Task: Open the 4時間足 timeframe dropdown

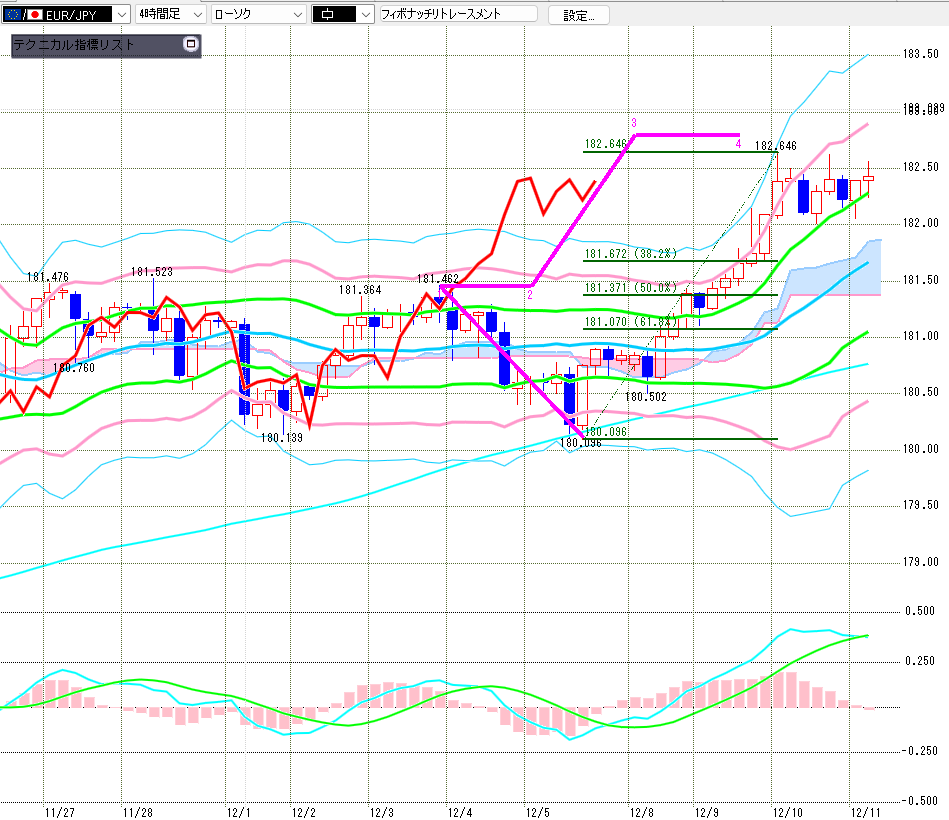Action: tap(196, 14)
